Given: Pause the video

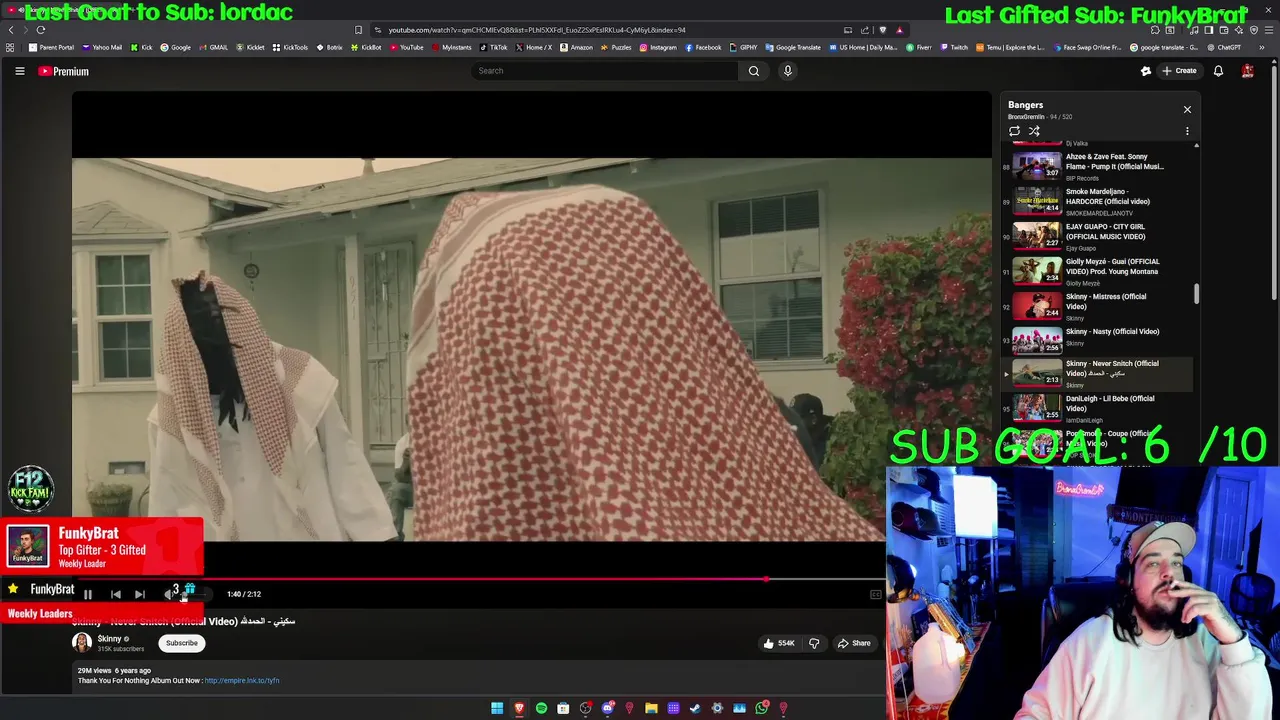Looking at the screenshot, I should point(88,594).
